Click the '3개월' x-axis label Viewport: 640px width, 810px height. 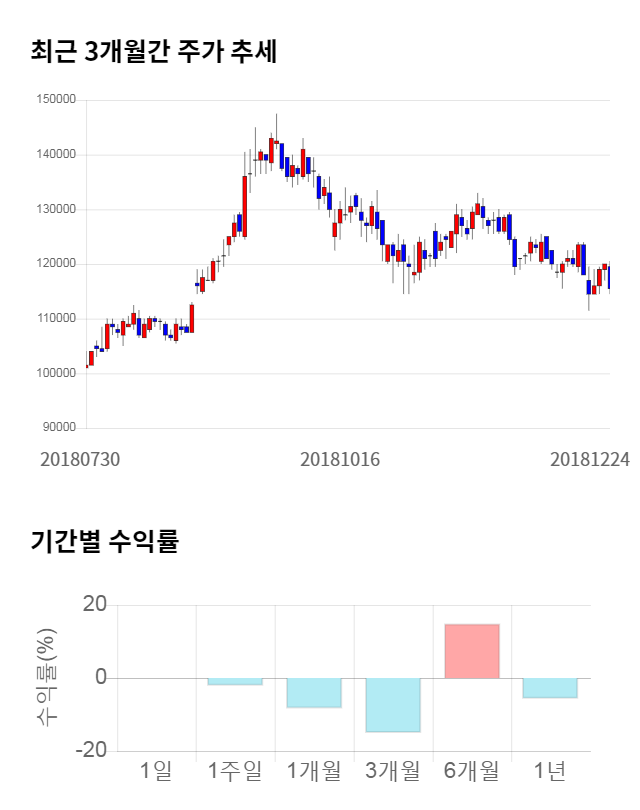(392, 771)
